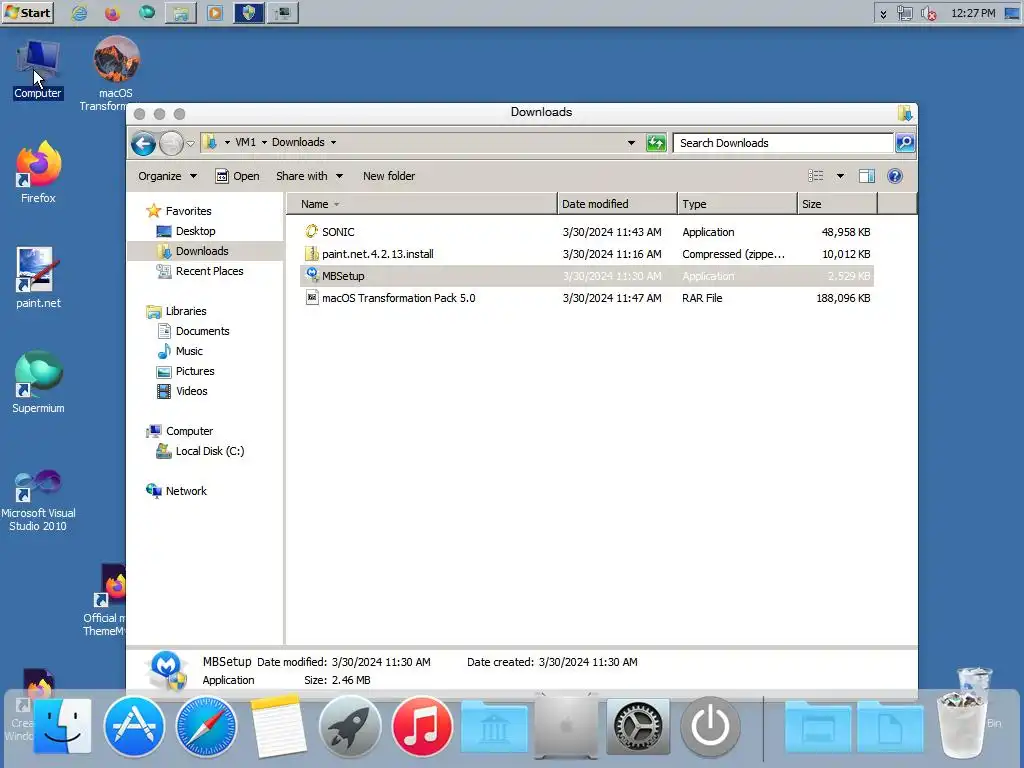Select paint.net.4.2.13.install file

586,254
